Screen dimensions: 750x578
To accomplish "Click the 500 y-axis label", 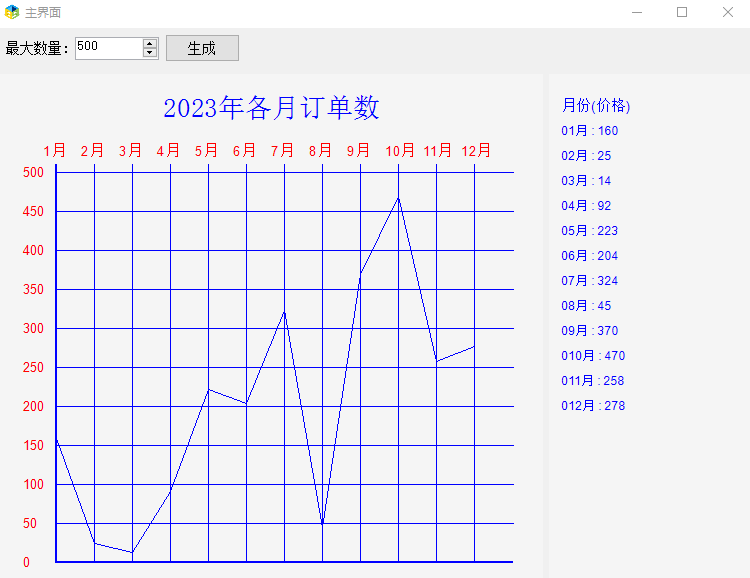I will 33,172.
